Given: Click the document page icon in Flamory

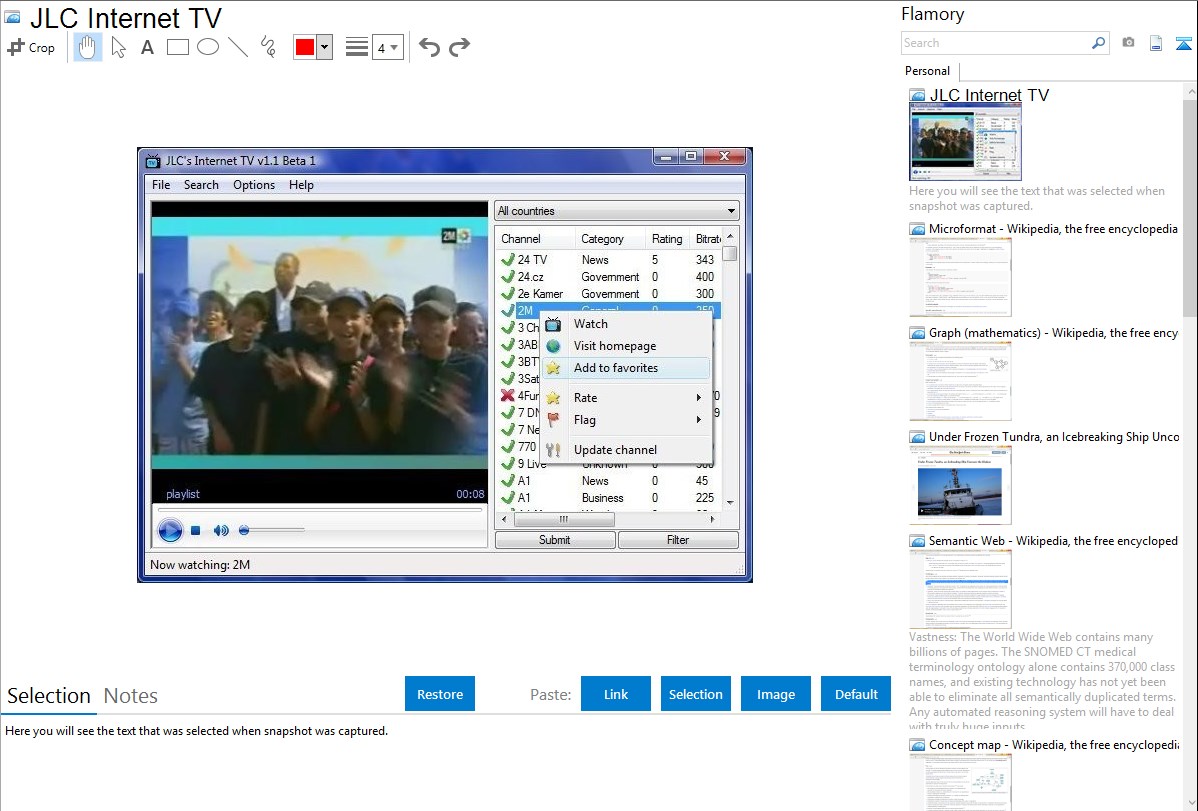Looking at the screenshot, I should point(1156,43).
